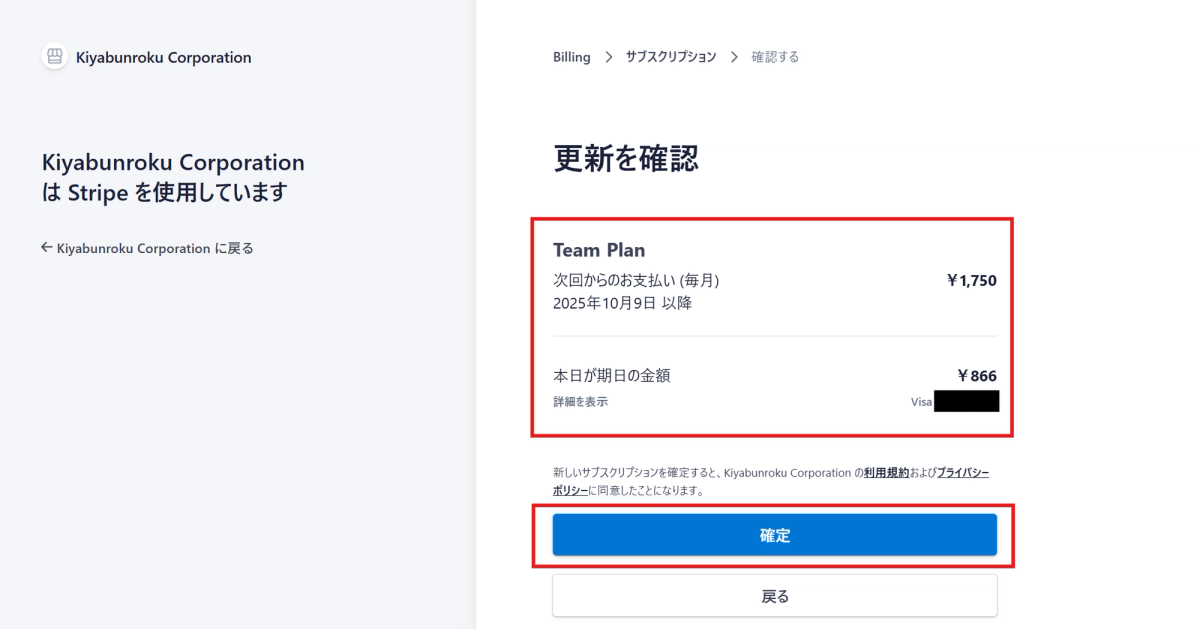Click the left arrow icon before に戻る
Screen dimensions: 1200x629
coord(46,247)
